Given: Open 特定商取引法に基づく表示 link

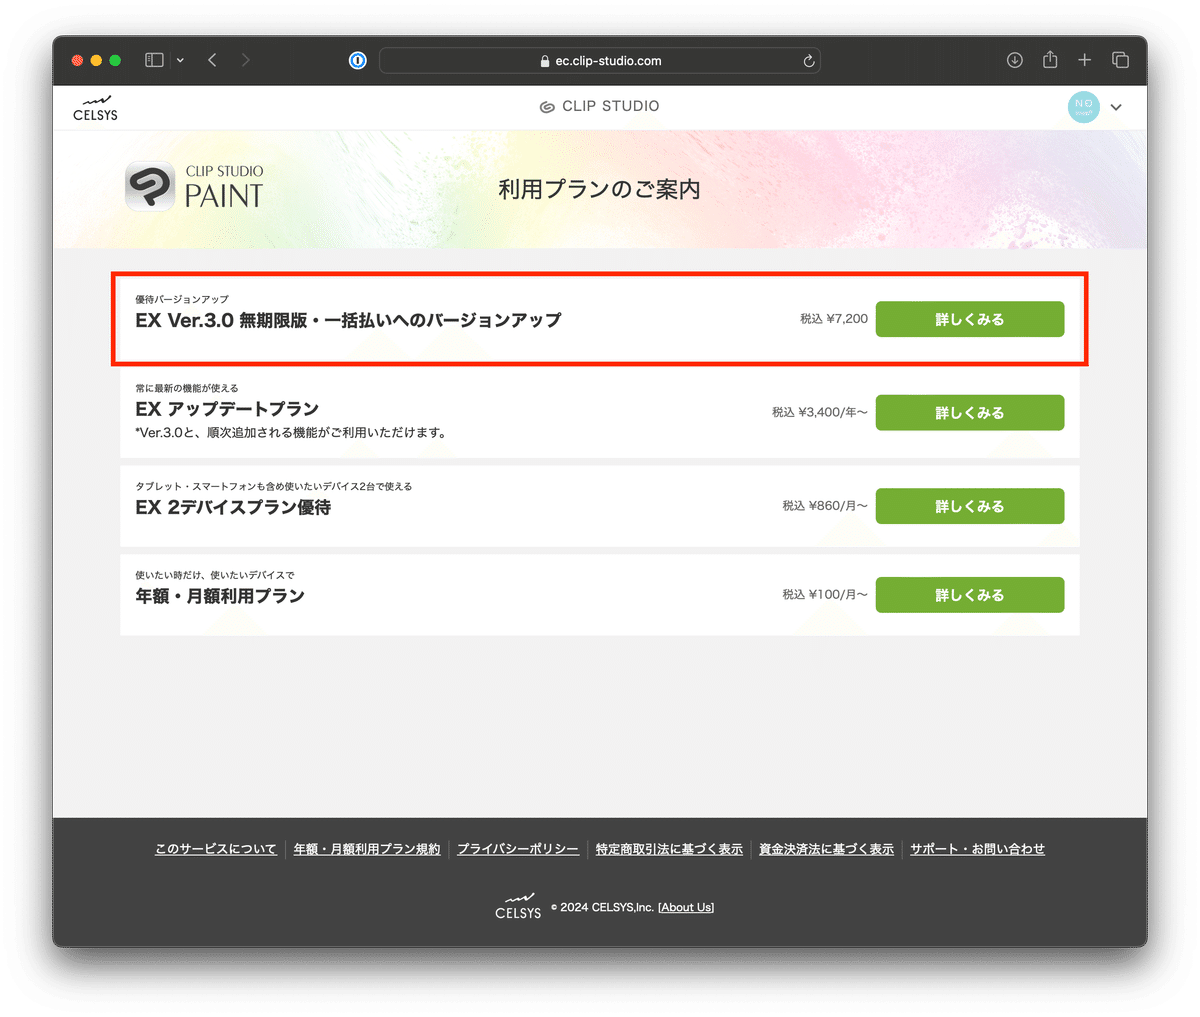Looking at the screenshot, I should point(669,848).
